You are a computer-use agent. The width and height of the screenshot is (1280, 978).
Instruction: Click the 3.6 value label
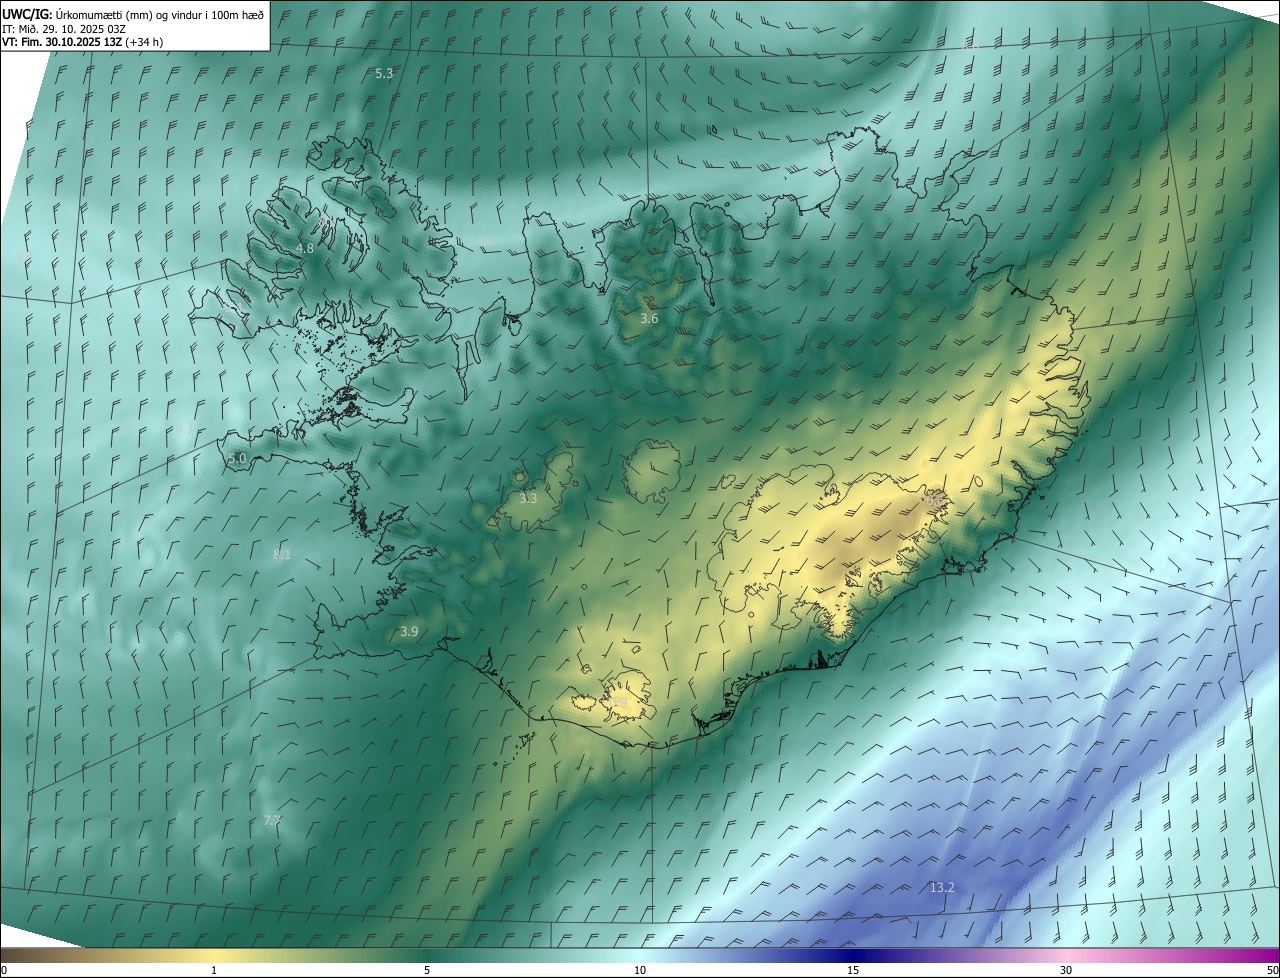649,318
